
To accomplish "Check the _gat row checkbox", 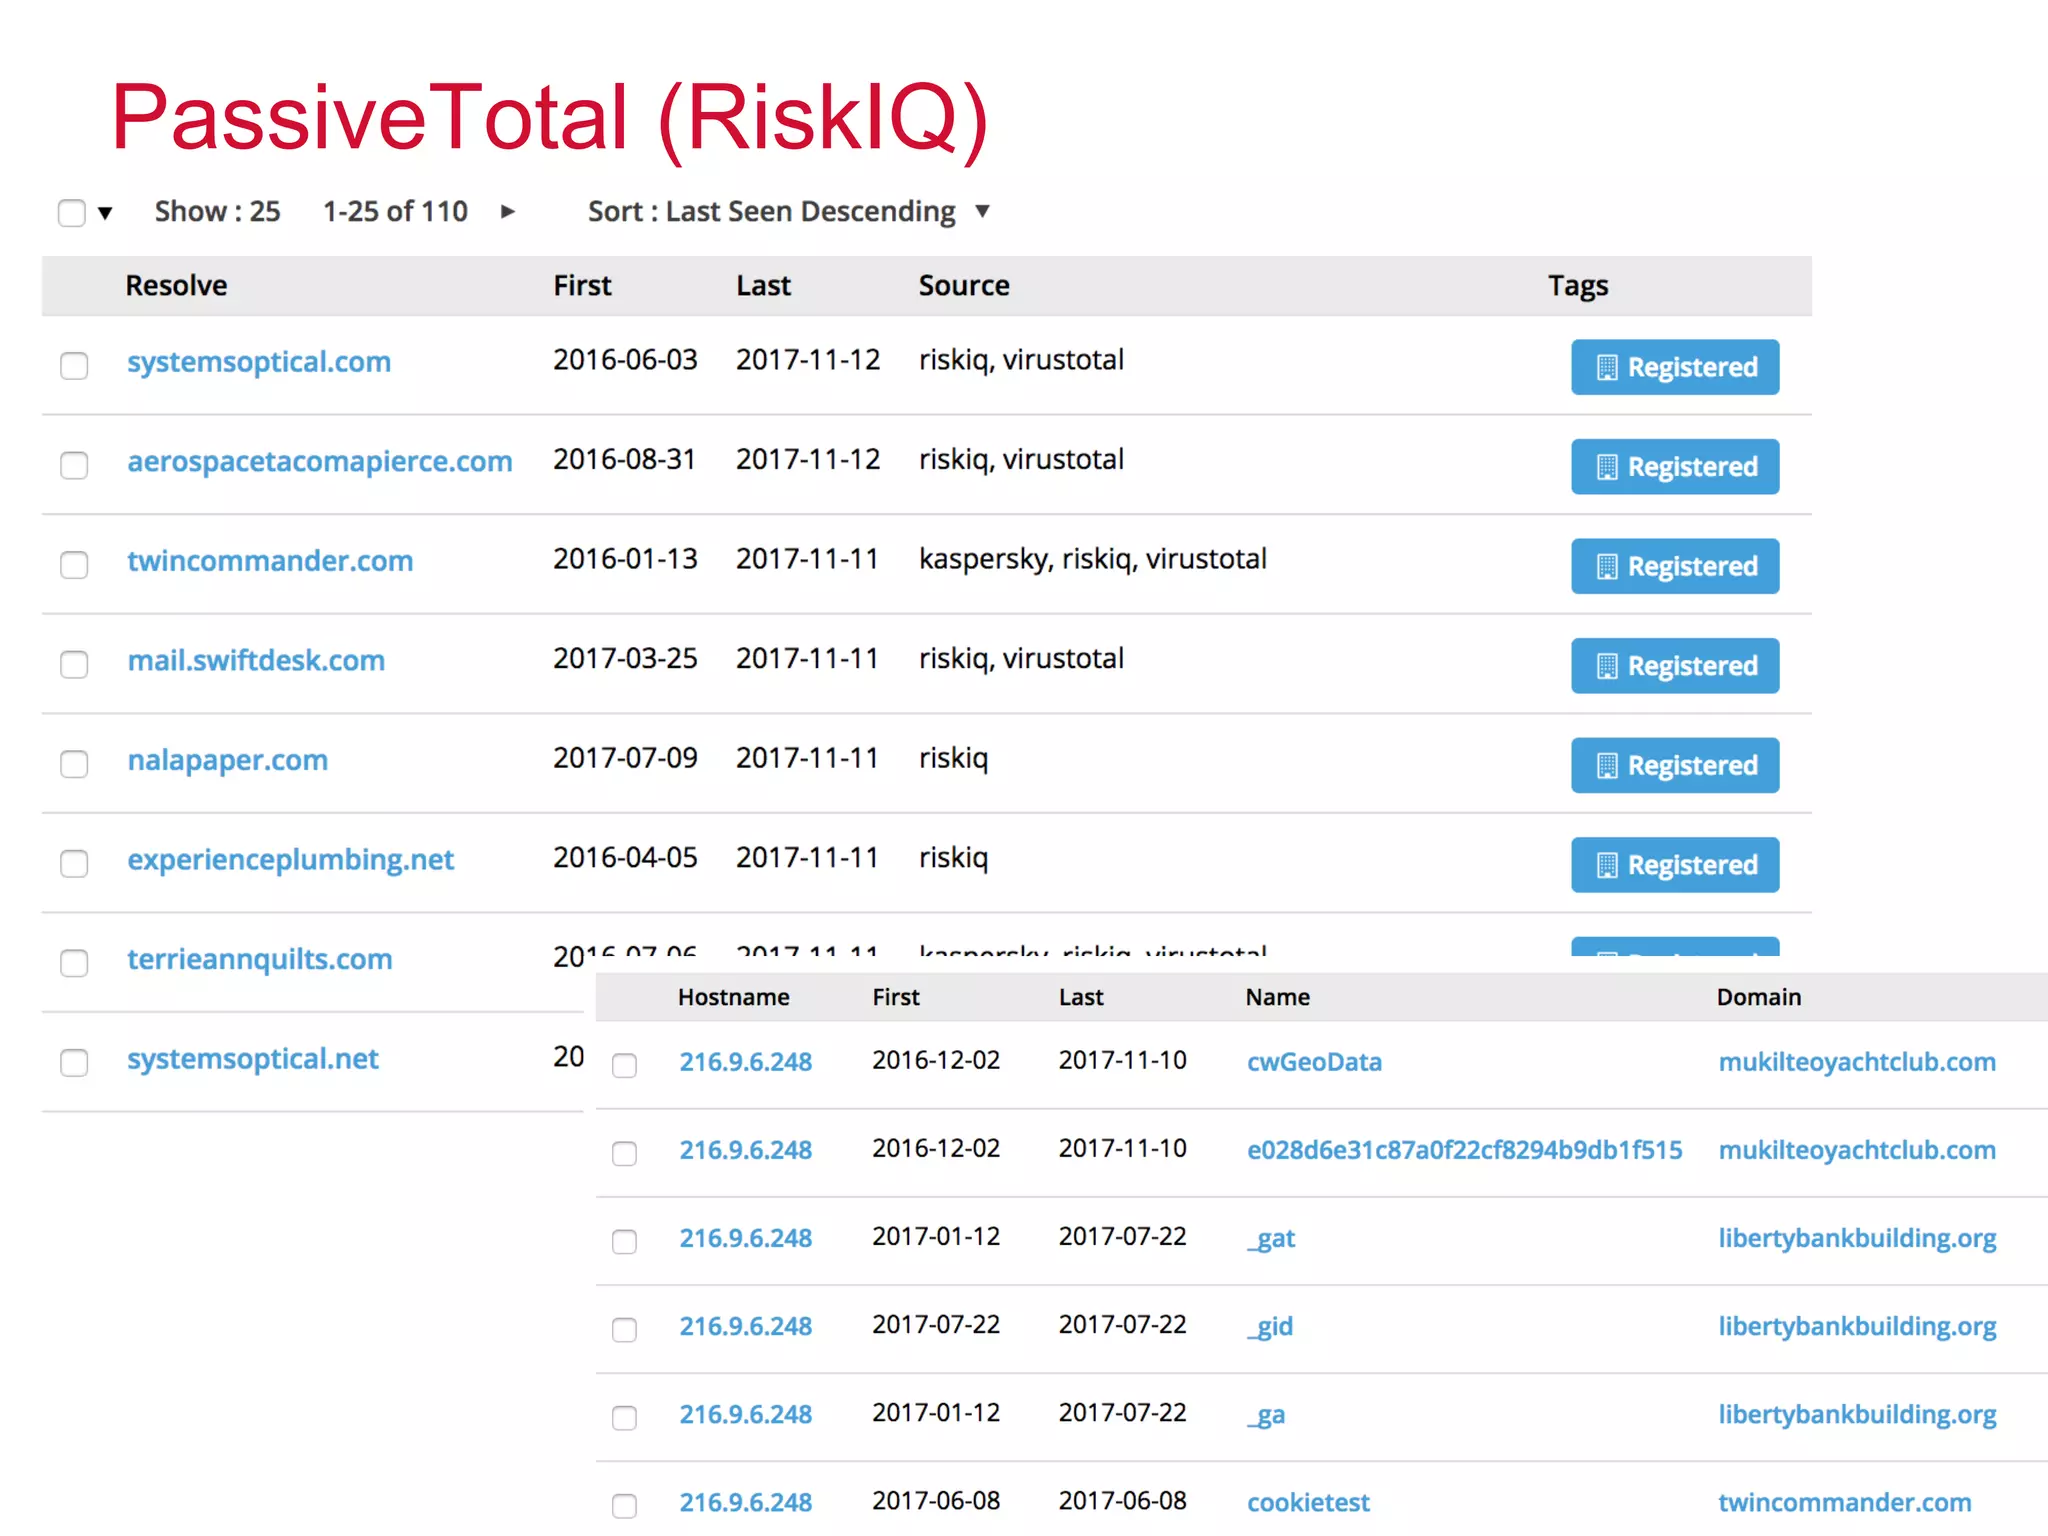I will click(625, 1241).
